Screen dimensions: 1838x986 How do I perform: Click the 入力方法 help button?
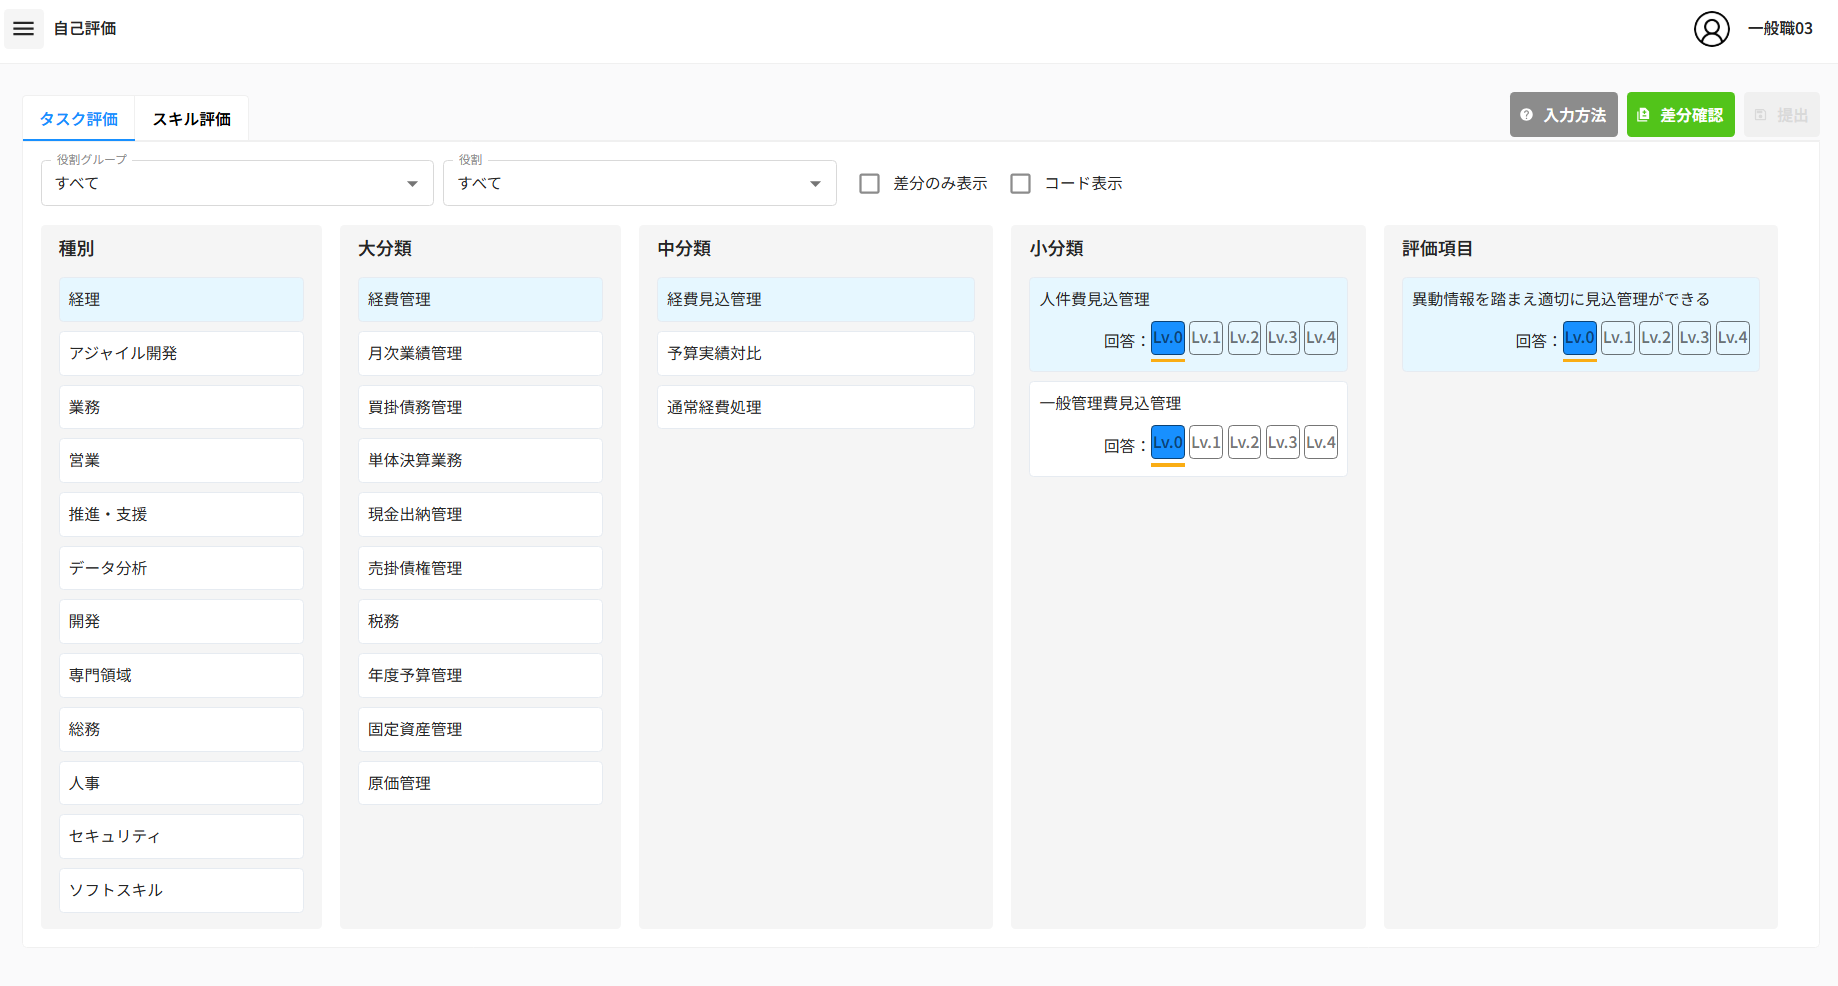[1563, 115]
